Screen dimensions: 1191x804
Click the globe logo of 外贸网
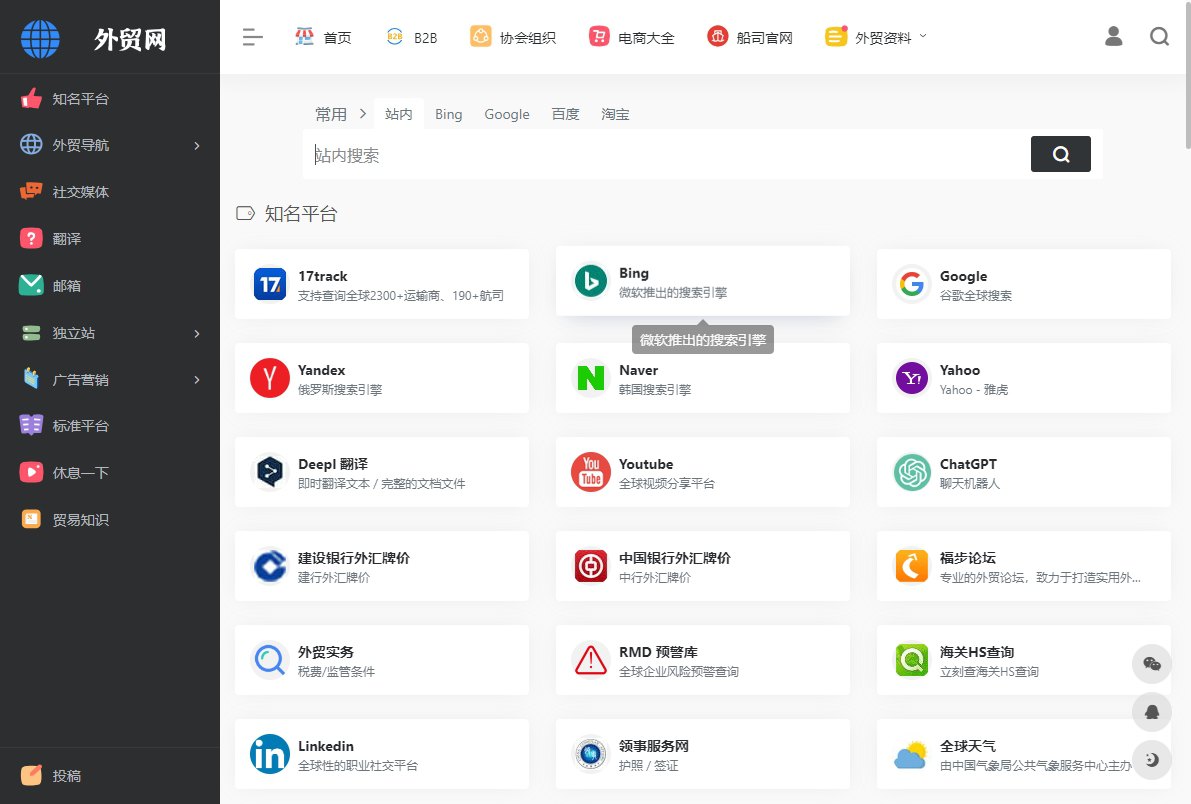pyautogui.click(x=40, y=39)
